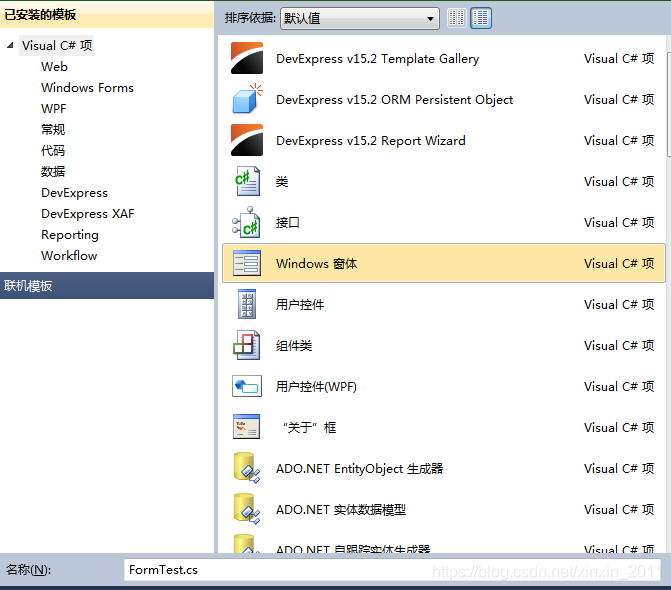This screenshot has width=671, height=590.
Task: Select the Visual C# 项 category
Action: [57, 45]
